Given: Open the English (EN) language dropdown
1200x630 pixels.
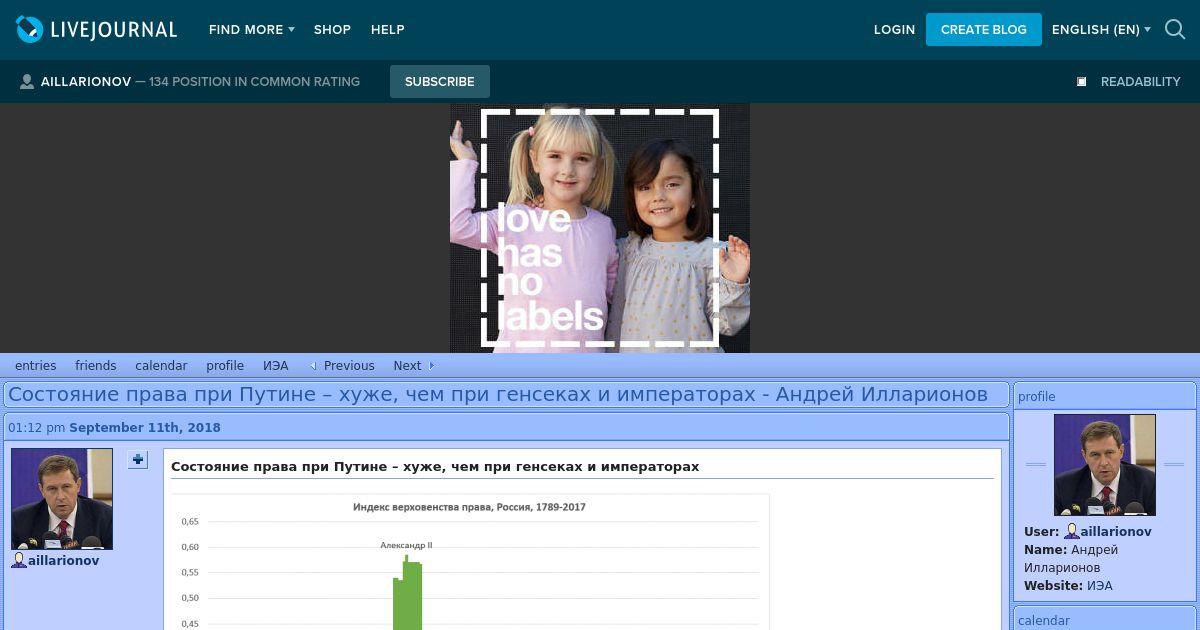Looking at the screenshot, I should coord(1101,30).
